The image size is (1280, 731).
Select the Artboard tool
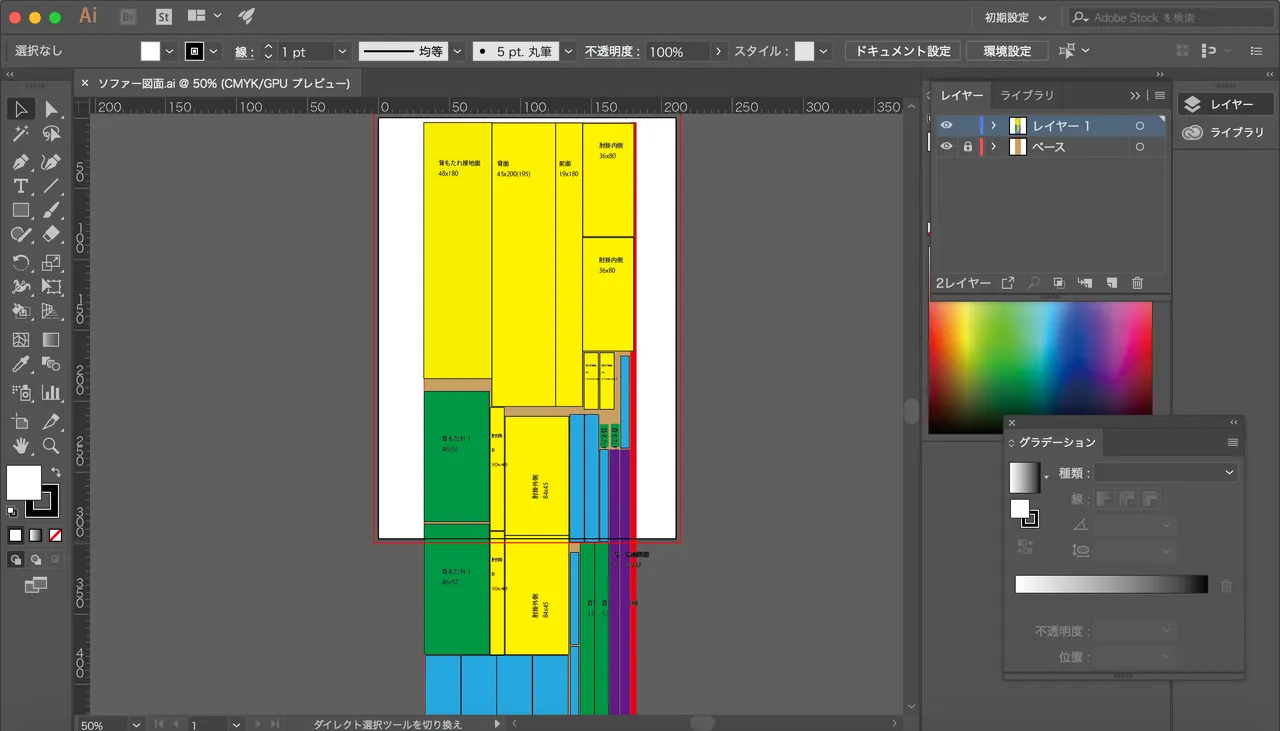[x=20, y=422]
